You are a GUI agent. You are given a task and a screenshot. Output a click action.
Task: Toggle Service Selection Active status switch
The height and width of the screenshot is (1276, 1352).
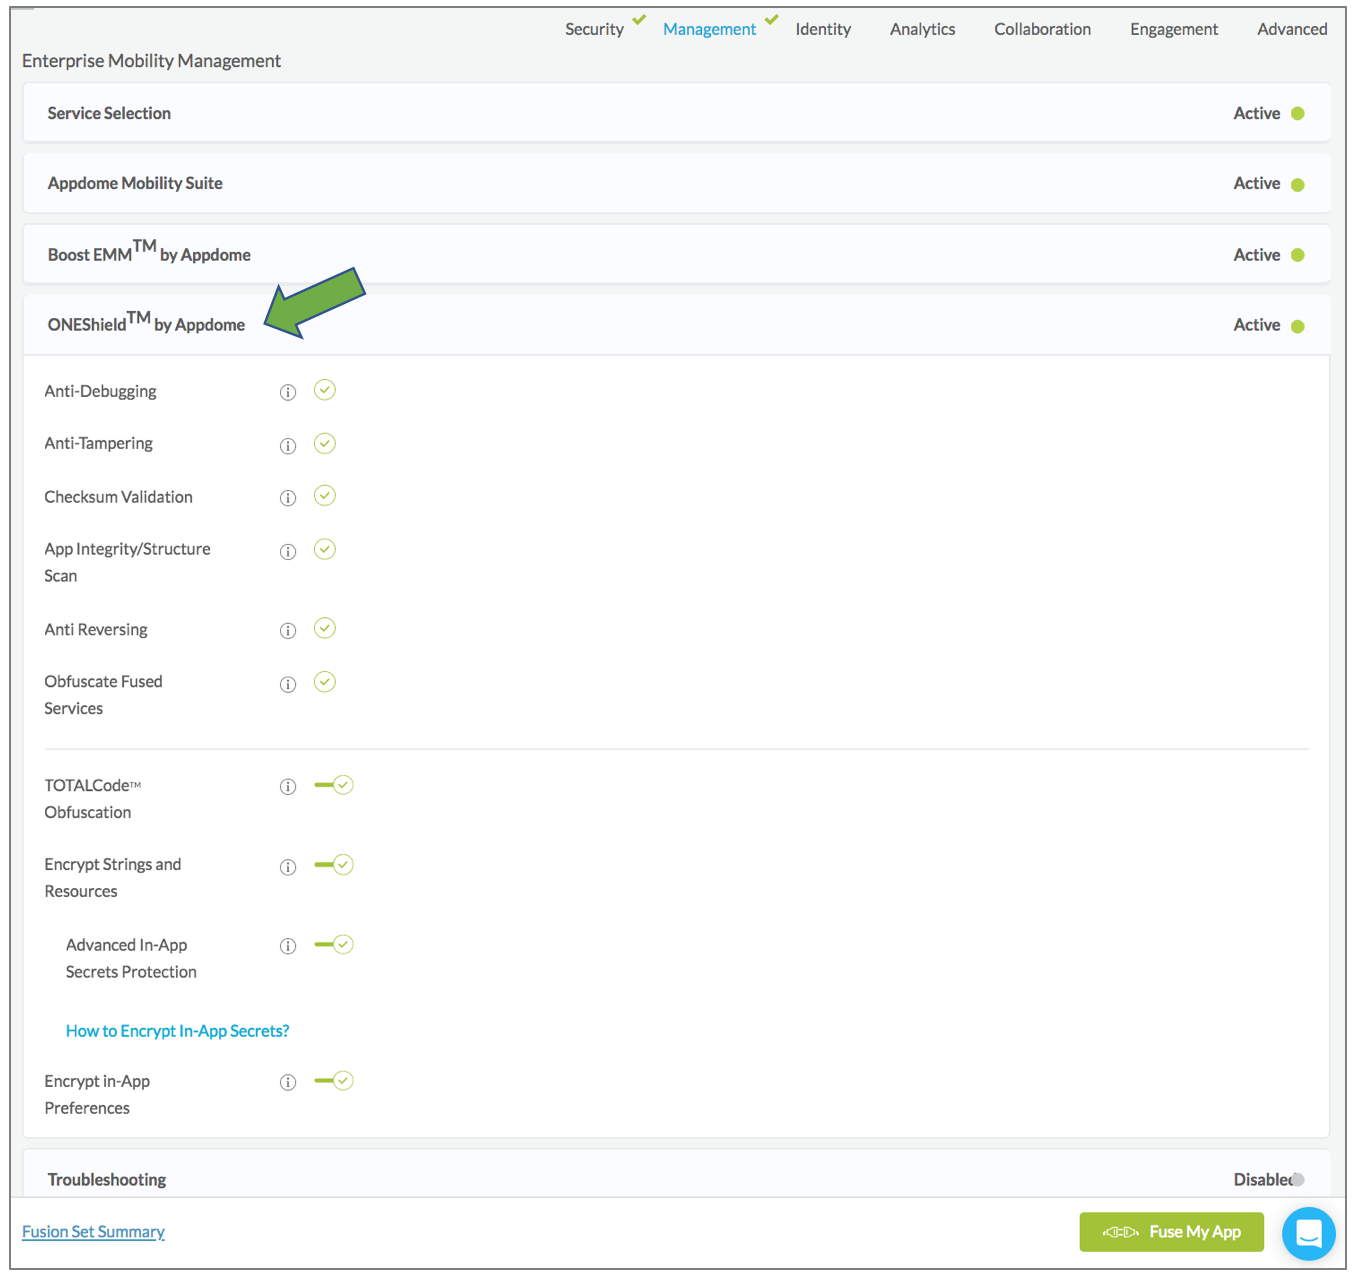click(1298, 114)
